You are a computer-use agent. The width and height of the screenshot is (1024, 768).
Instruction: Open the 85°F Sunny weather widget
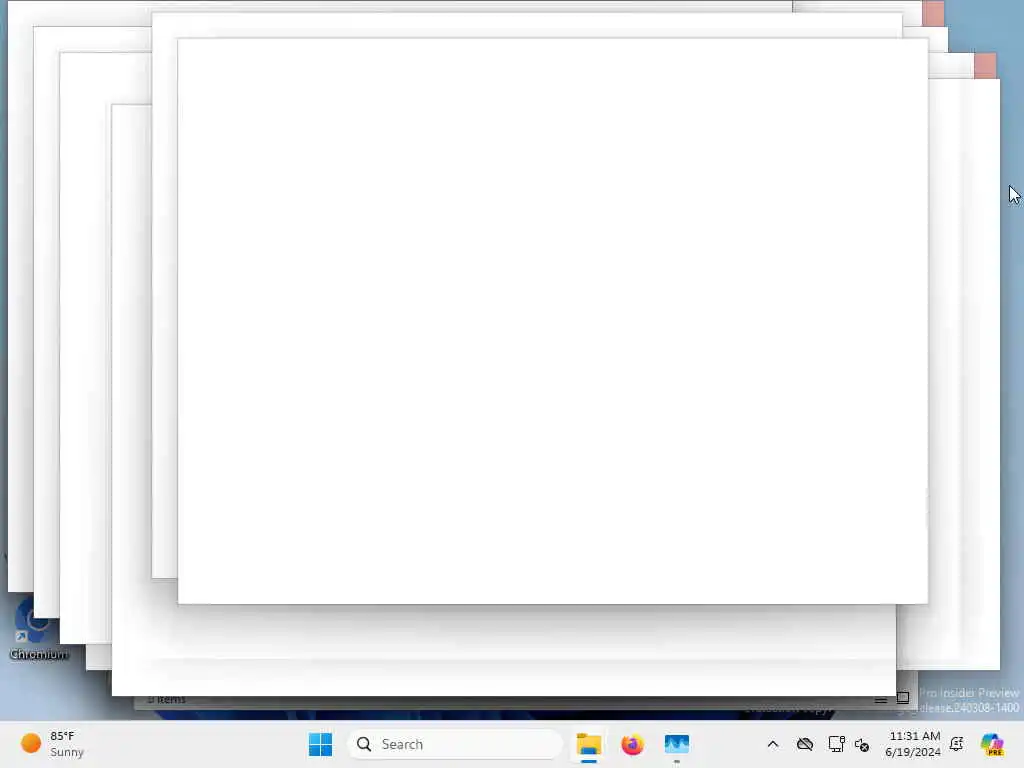[x=52, y=744]
